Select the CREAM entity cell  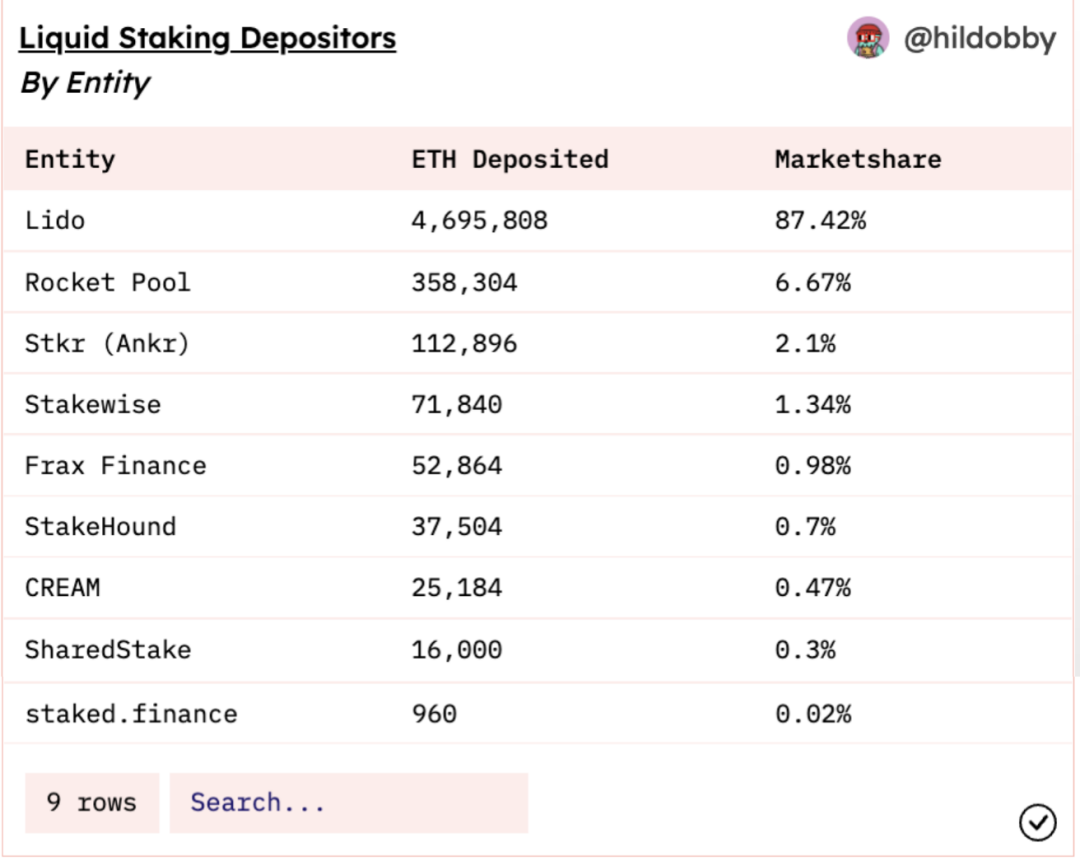tap(62, 588)
